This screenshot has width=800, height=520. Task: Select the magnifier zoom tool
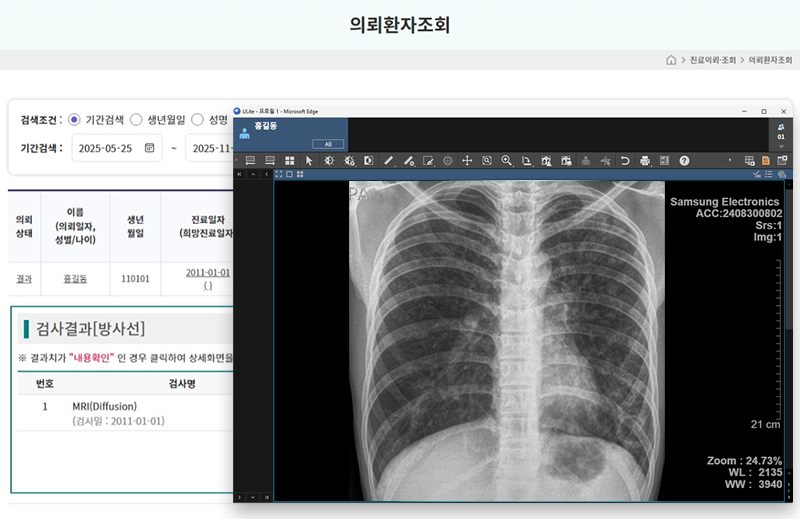pyautogui.click(x=507, y=160)
